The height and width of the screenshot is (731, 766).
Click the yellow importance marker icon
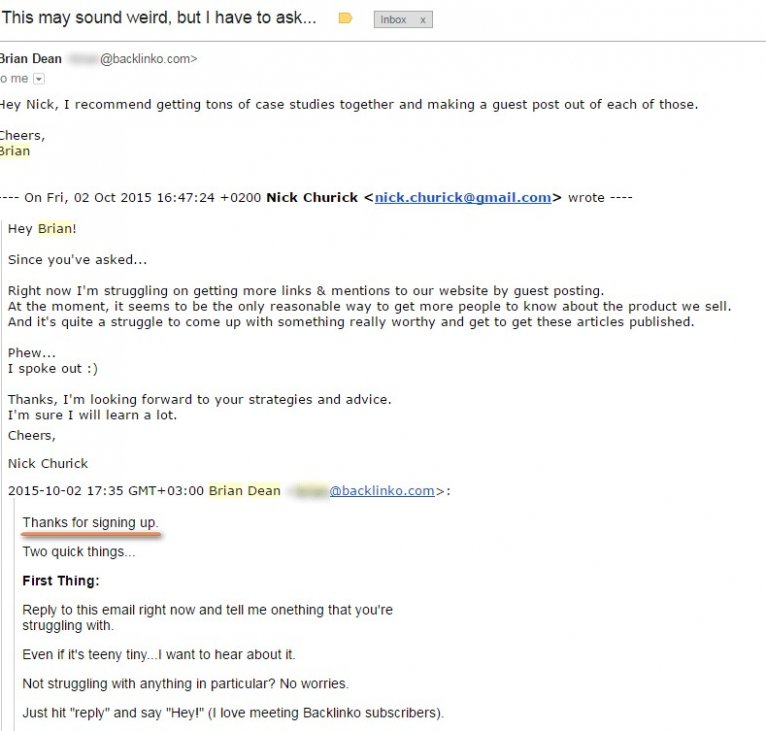(346, 18)
